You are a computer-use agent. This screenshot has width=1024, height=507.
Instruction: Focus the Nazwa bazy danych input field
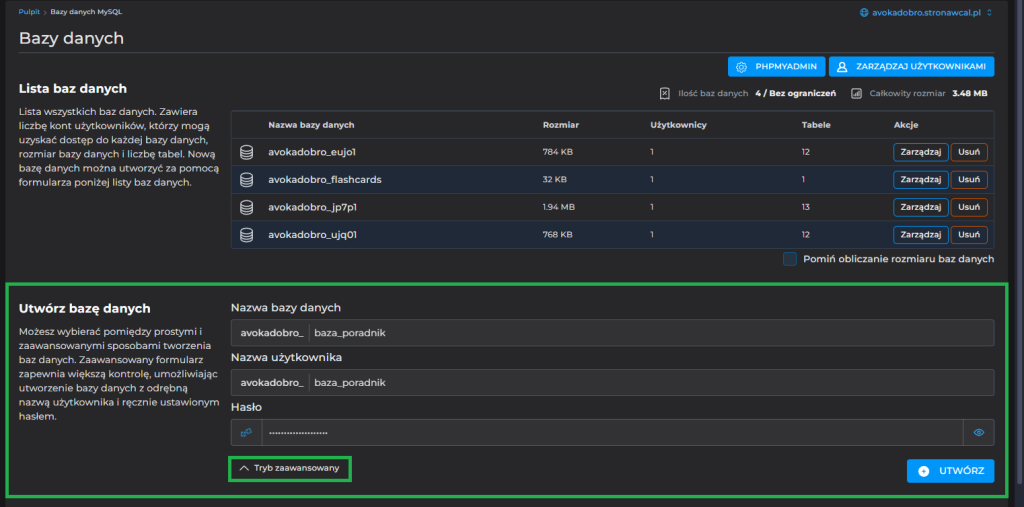pos(651,333)
